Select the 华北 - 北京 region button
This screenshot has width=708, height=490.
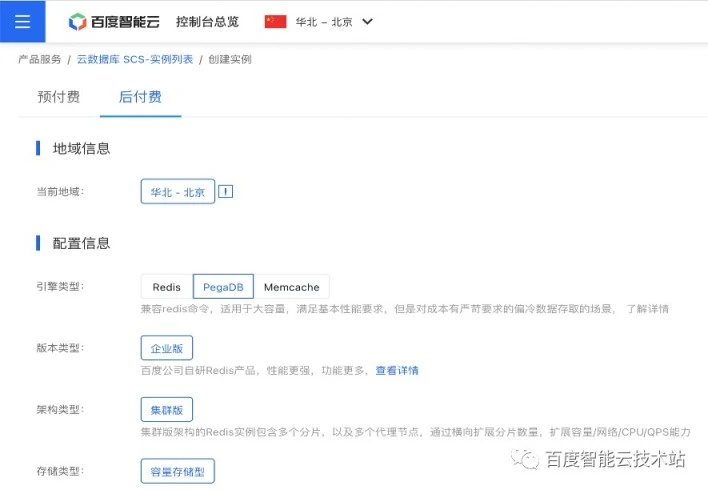coord(178,191)
